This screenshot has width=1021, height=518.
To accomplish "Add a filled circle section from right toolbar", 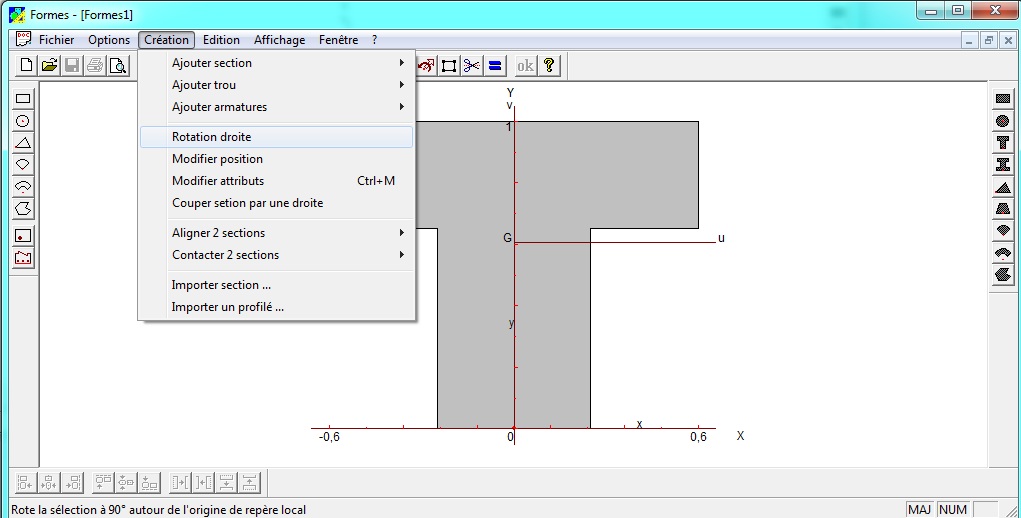I will click(1003, 121).
